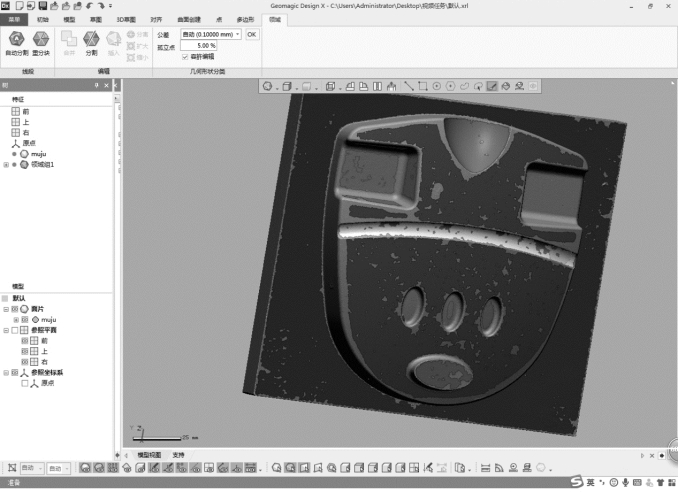Screen dimensions: 678x492
Task: Switch to the 多边形 ribbon tab
Action: [245, 19]
